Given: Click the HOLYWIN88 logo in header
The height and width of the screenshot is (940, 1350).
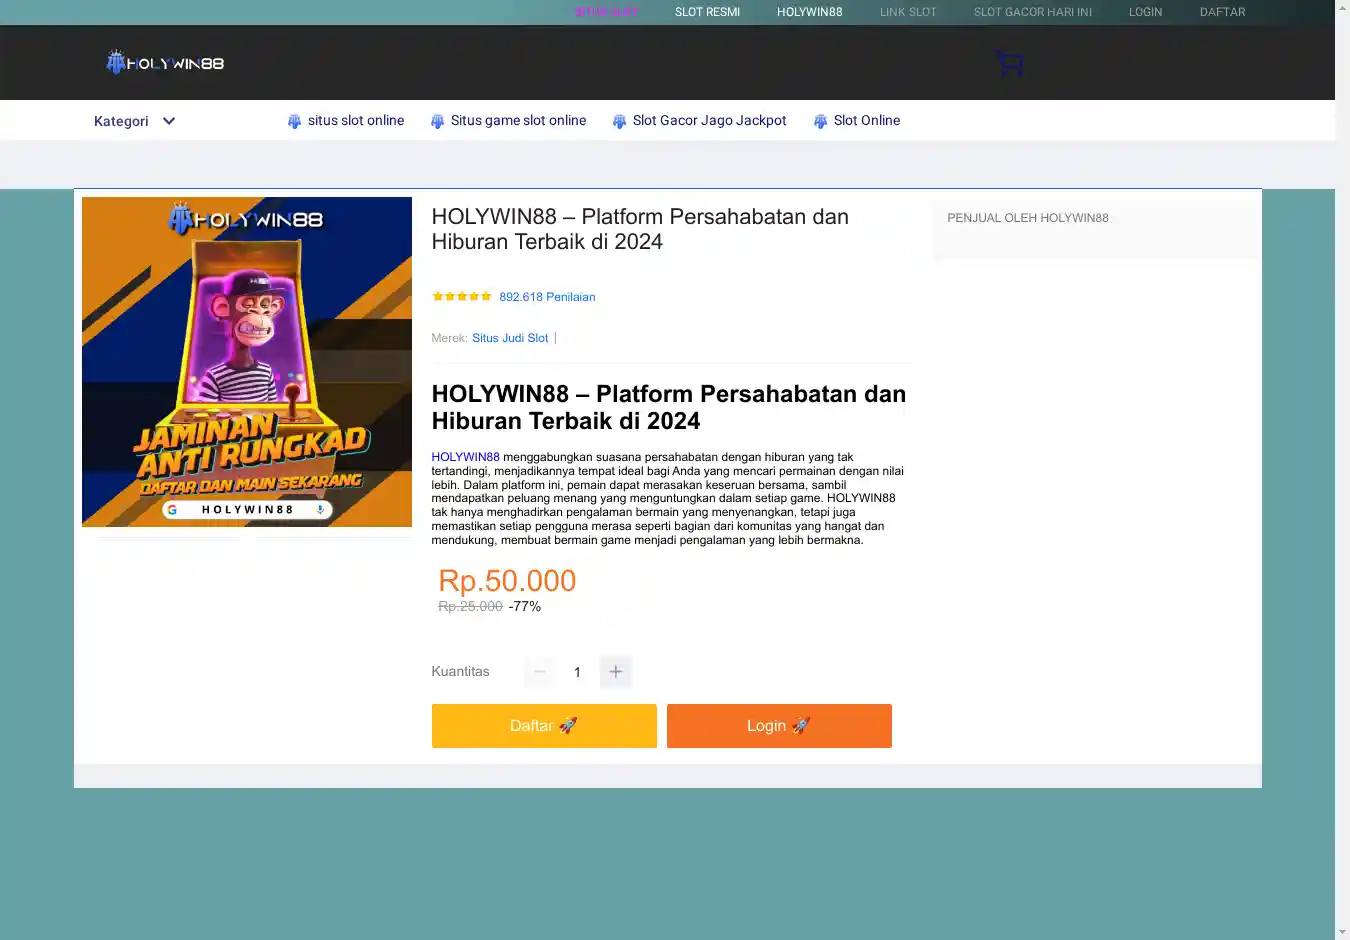Looking at the screenshot, I should click(x=165, y=63).
